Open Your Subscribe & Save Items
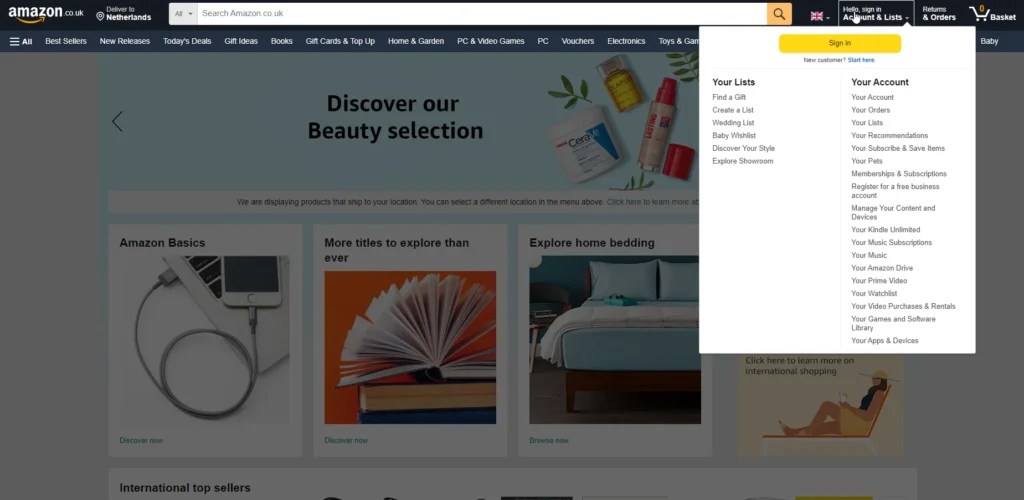The image size is (1024, 500). click(898, 148)
